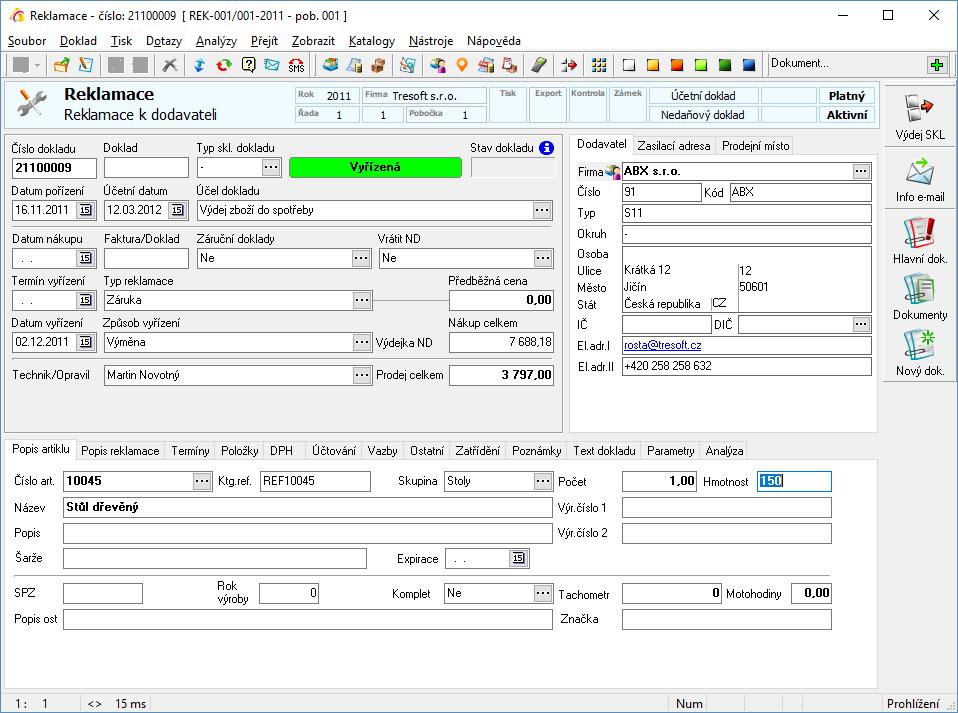The height and width of the screenshot is (713, 958).
Task: Click the crossed tools X toolbar icon
Action: [x=170, y=65]
